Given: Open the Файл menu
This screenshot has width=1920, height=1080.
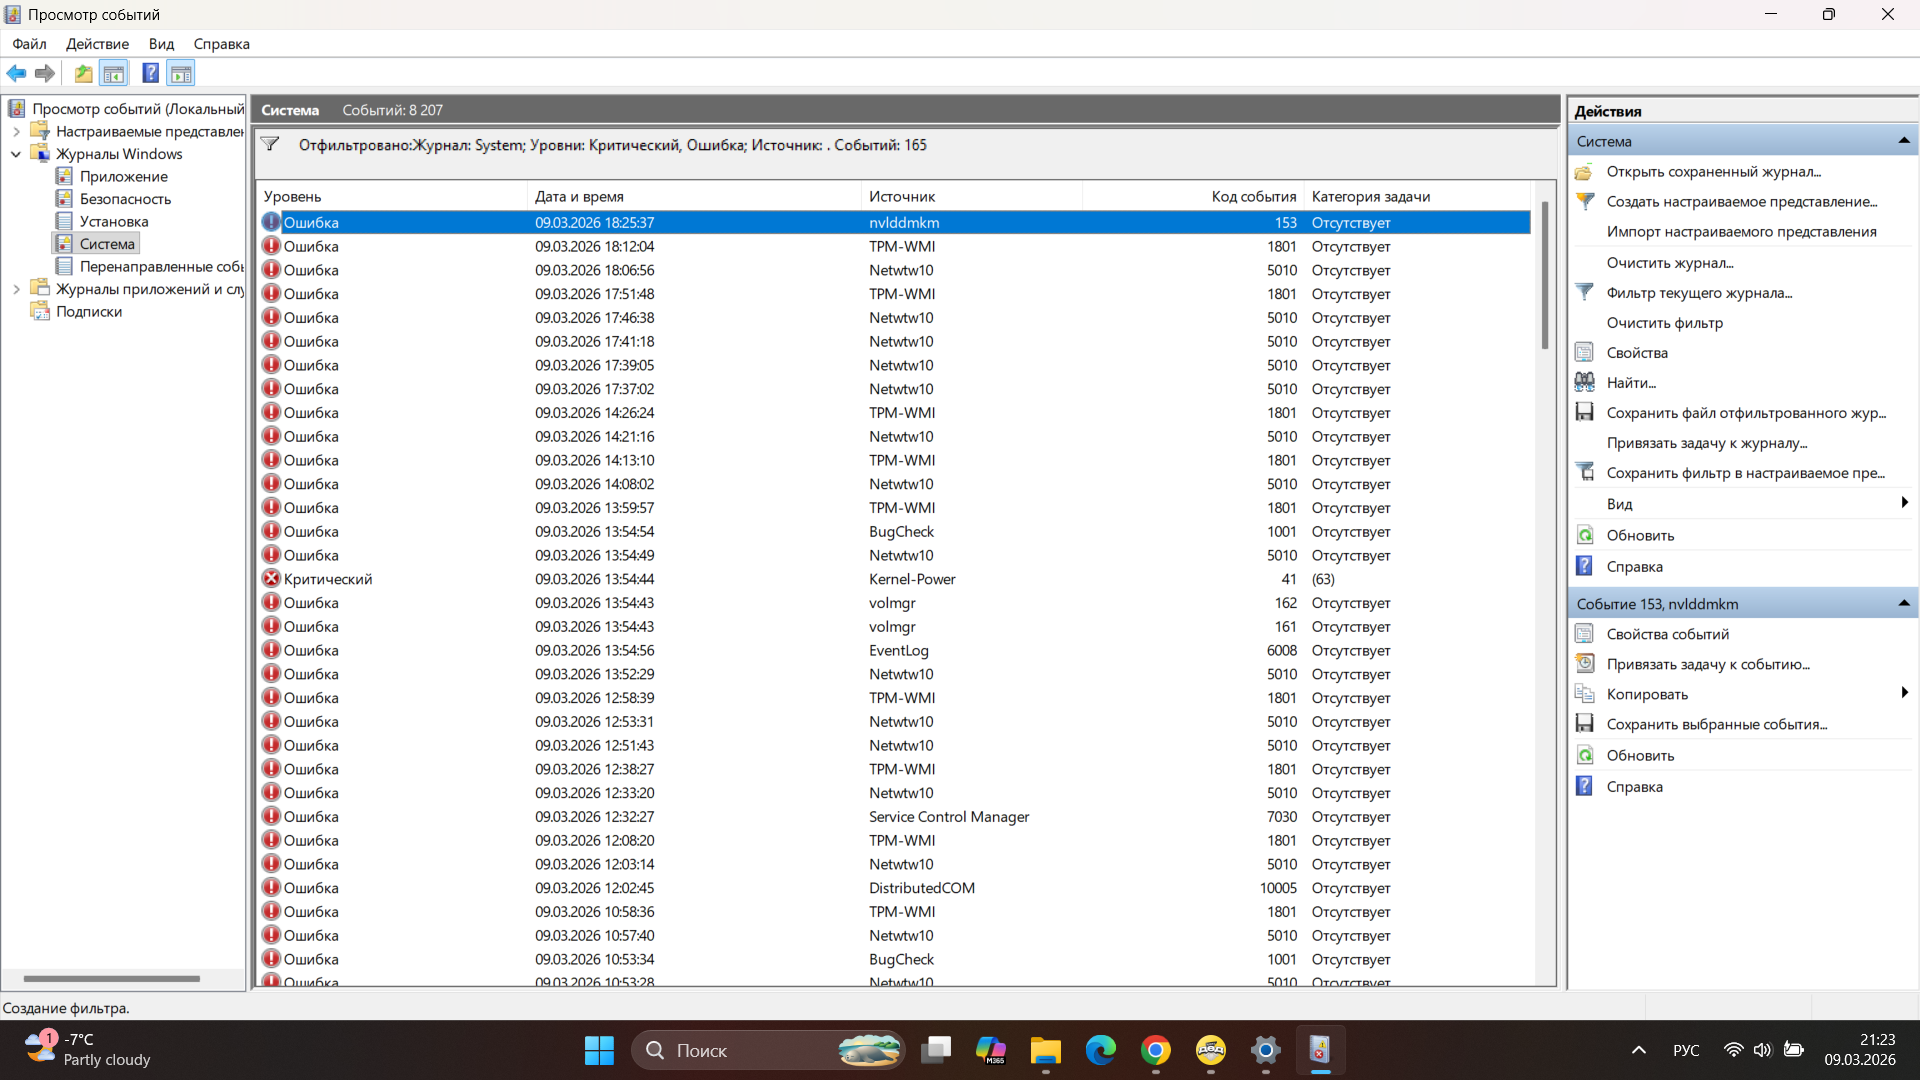Looking at the screenshot, I should (29, 44).
